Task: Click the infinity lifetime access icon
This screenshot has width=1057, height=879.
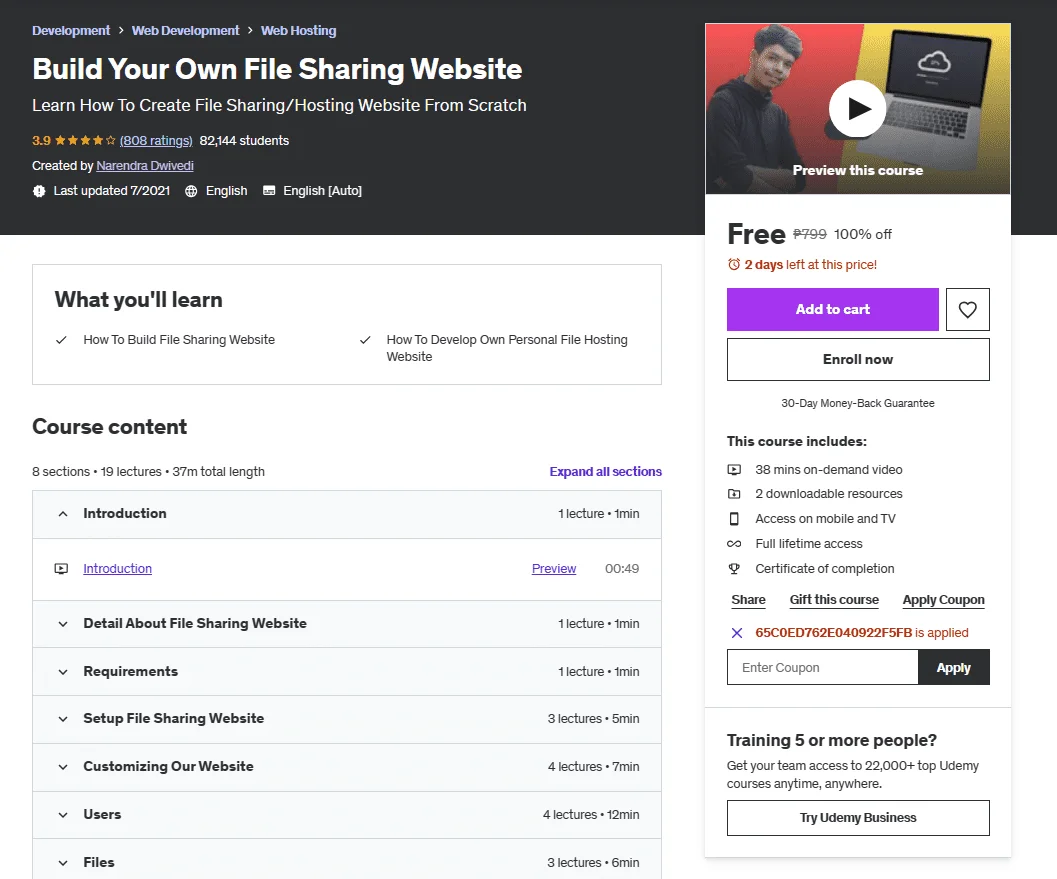Action: click(734, 543)
